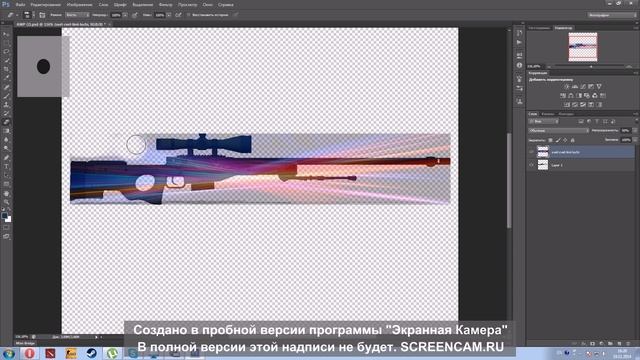The image size is (640, 360).
Task: Select the Magic Wand tool
Action: coord(6,60)
